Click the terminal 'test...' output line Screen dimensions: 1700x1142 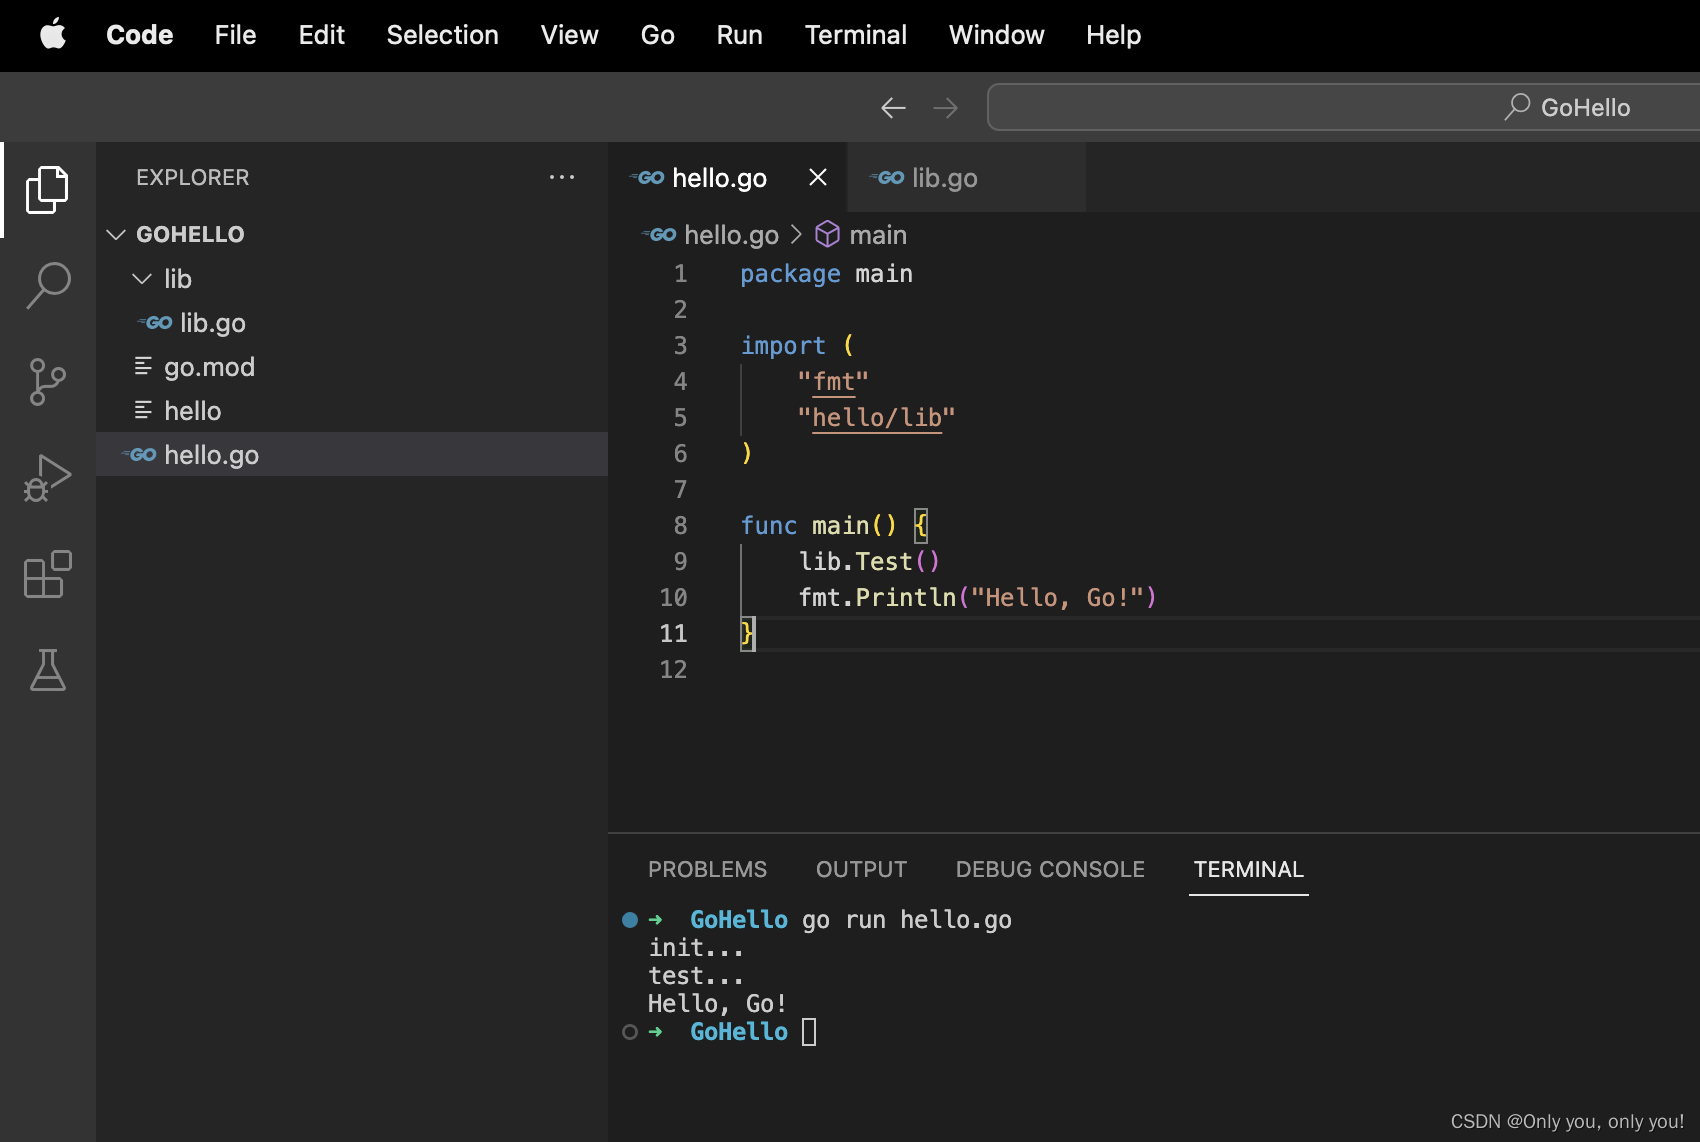coord(696,975)
